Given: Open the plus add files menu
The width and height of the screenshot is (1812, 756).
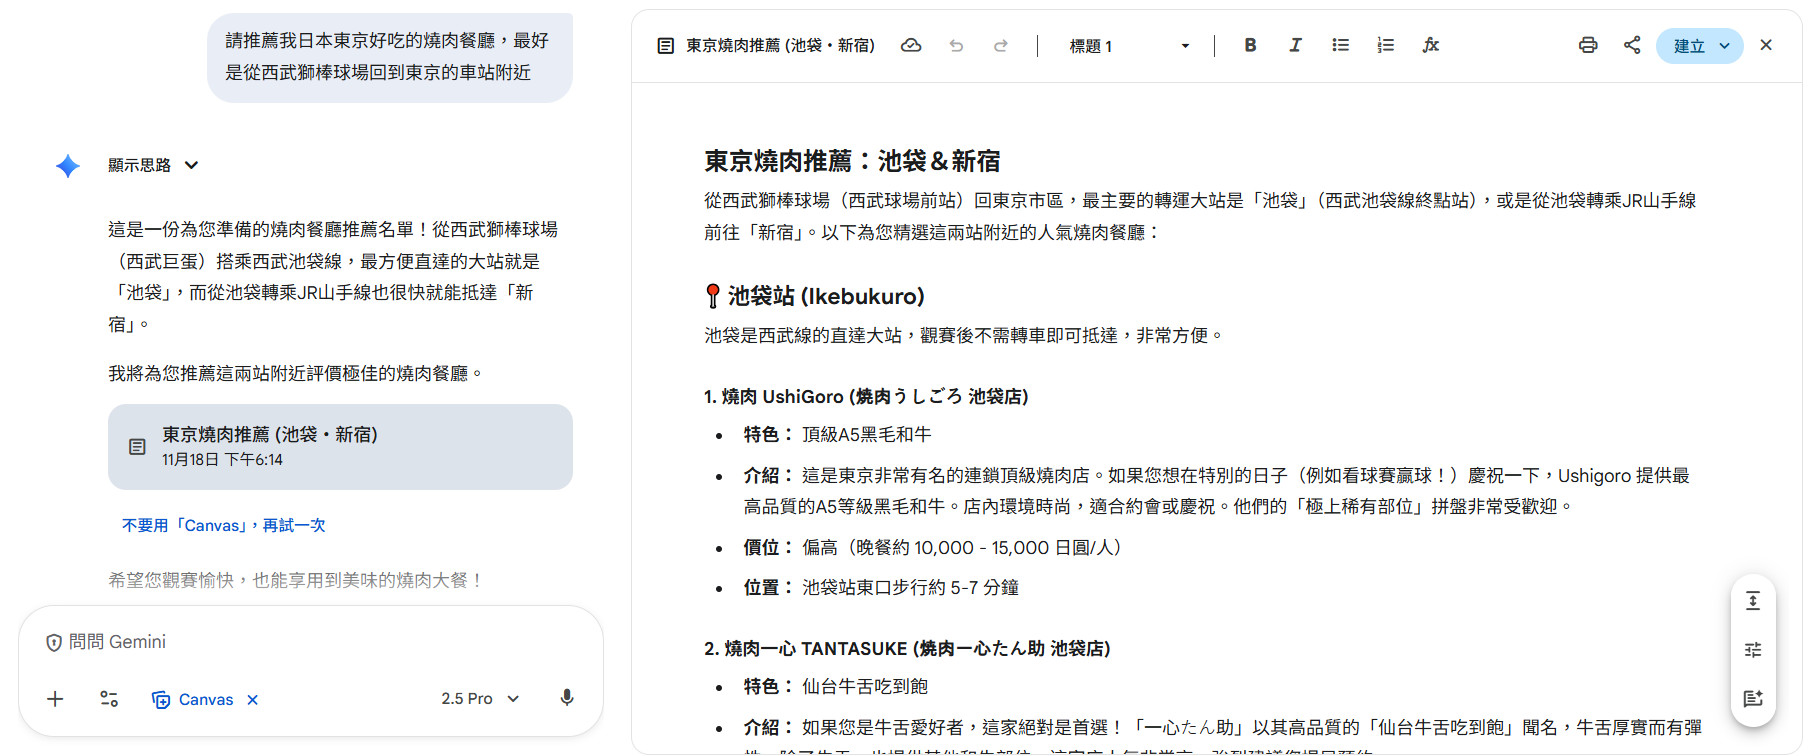Looking at the screenshot, I should [55, 699].
